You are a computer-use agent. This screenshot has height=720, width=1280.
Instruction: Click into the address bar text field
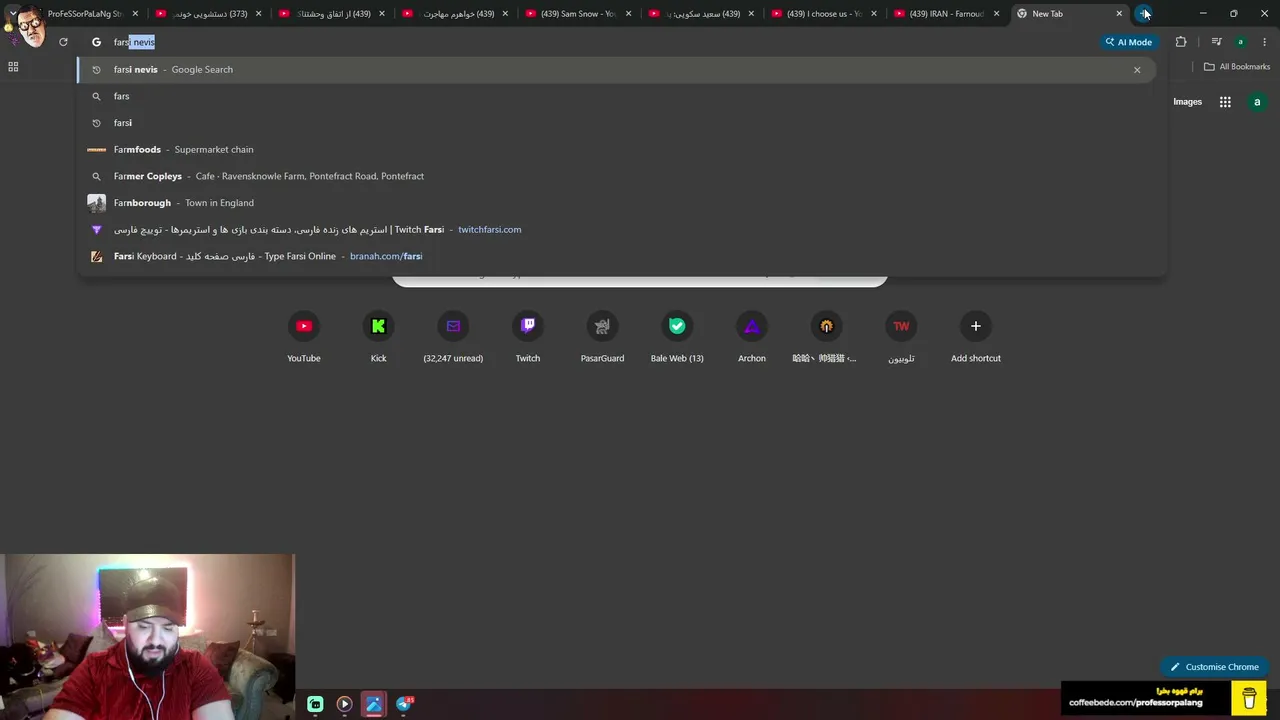(600, 42)
